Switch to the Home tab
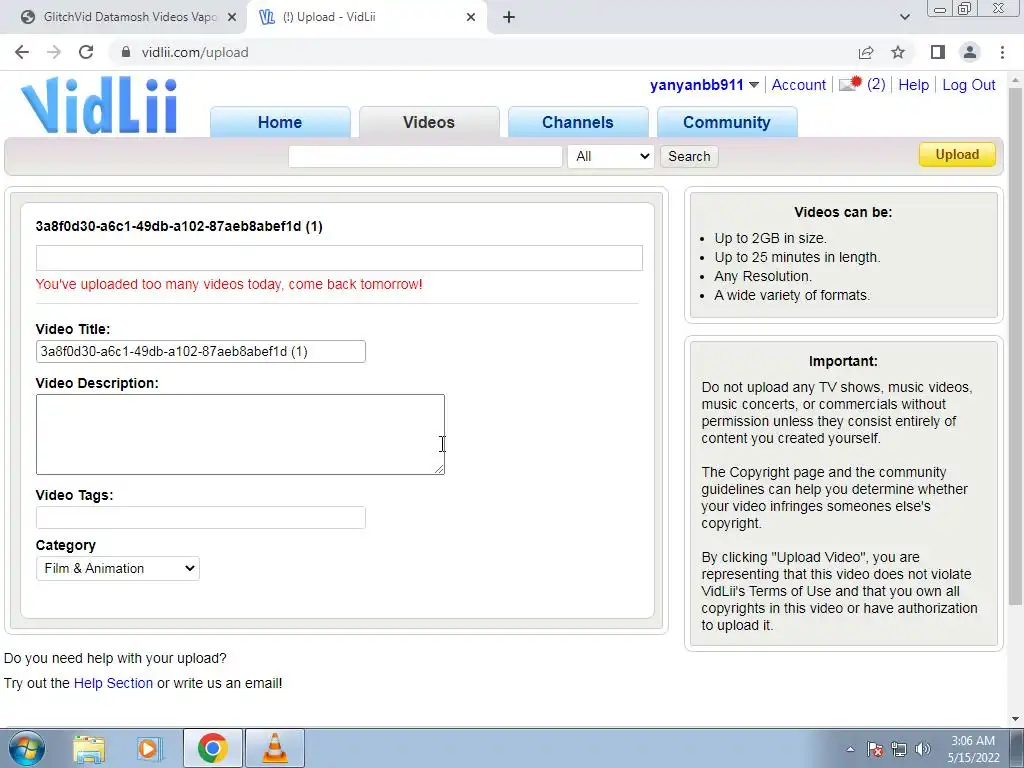 (x=280, y=122)
